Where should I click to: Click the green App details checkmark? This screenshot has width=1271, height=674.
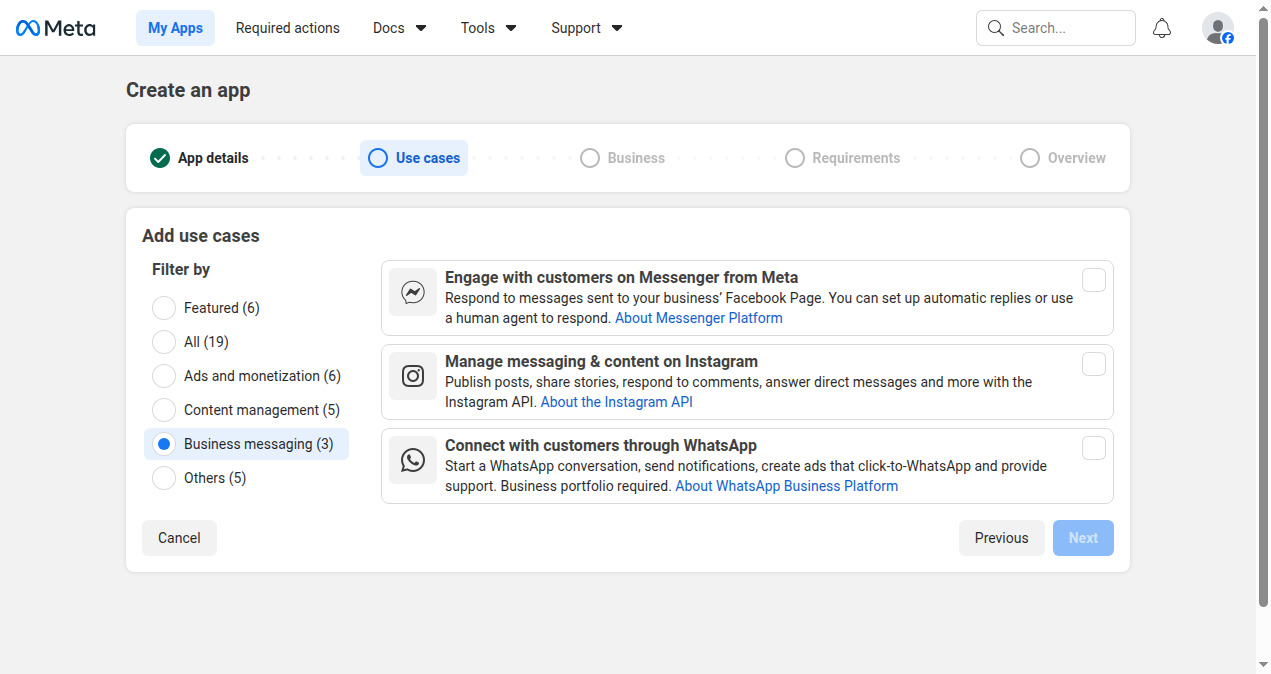coord(160,158)
